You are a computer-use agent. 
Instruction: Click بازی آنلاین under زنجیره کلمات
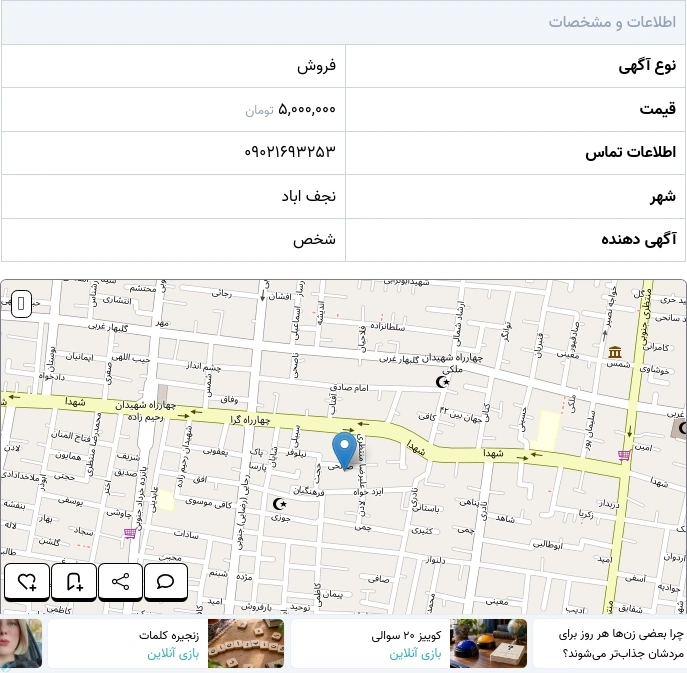(173, 654)
